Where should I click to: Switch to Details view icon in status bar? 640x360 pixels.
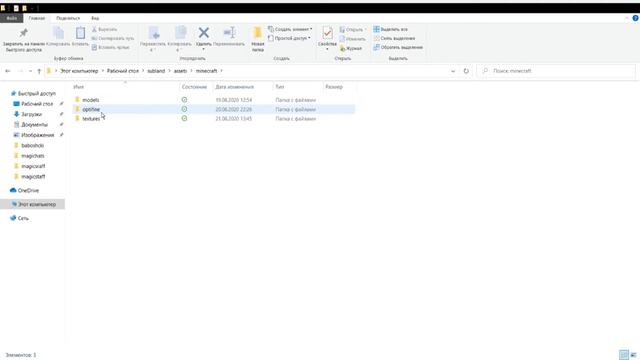pos(623,355)
